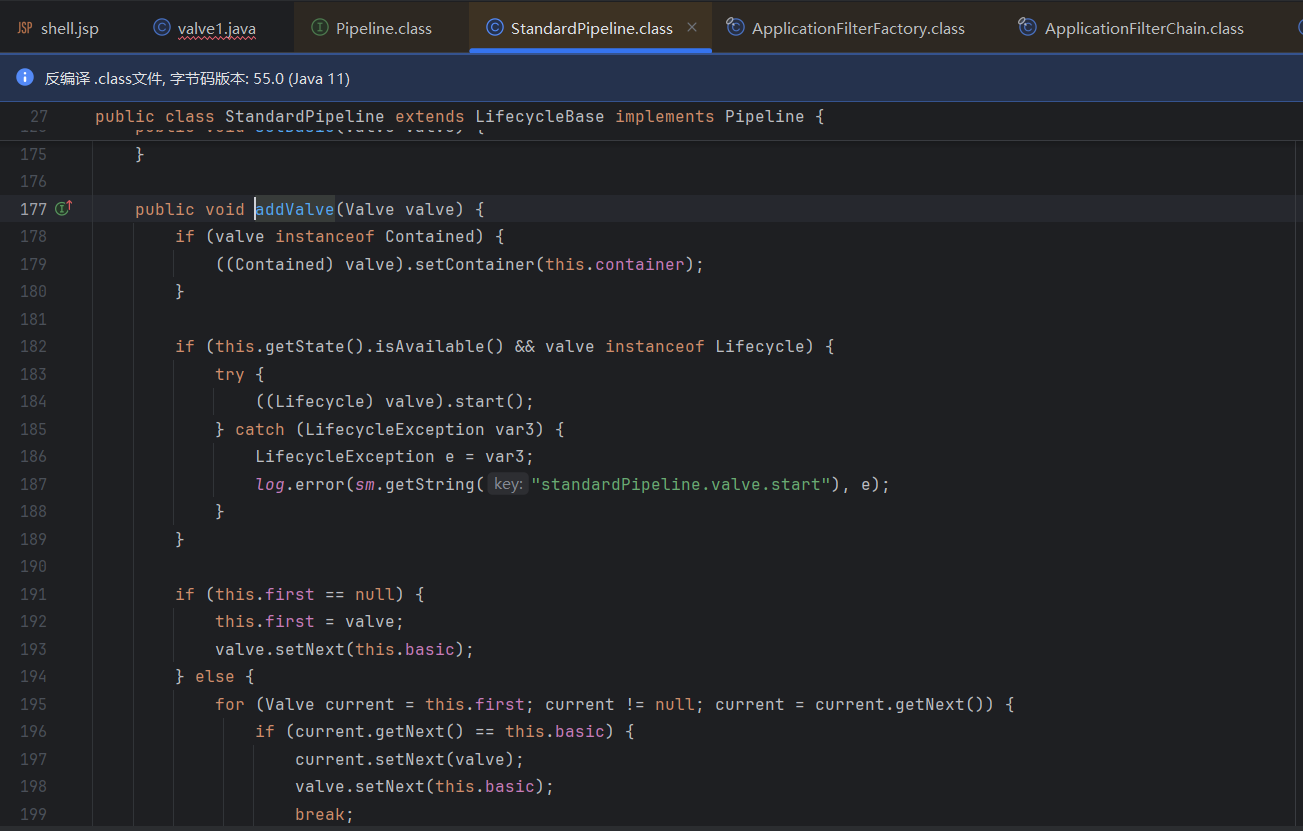
Task: Click LifecycleBase in the class header
Action: (539, 117)
